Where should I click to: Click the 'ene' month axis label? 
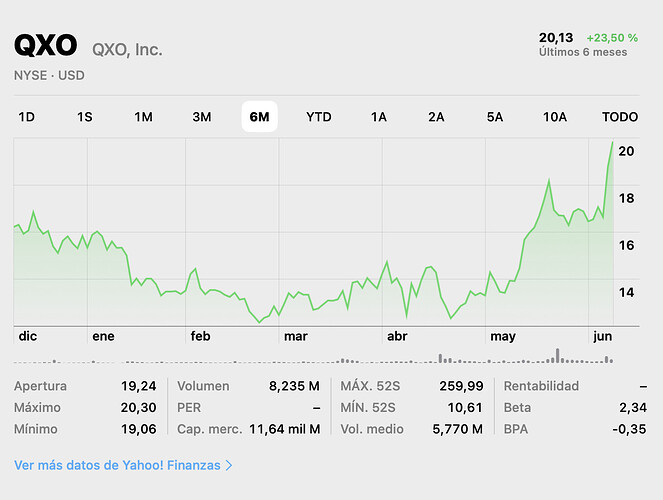click(x=104, y=336)
